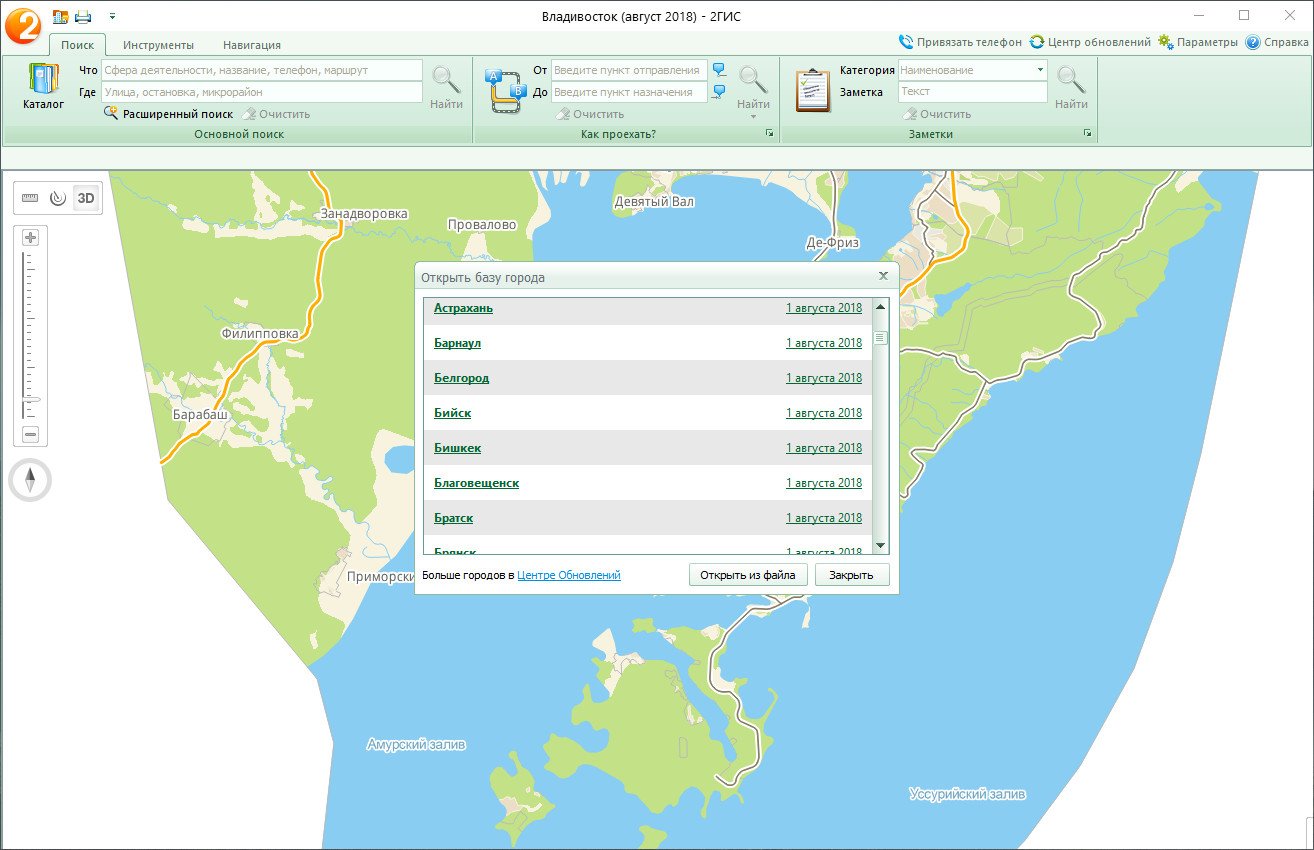Open the Барнаул city link
The height and width of the screenshot is (850, 1314).
[457, 343]
